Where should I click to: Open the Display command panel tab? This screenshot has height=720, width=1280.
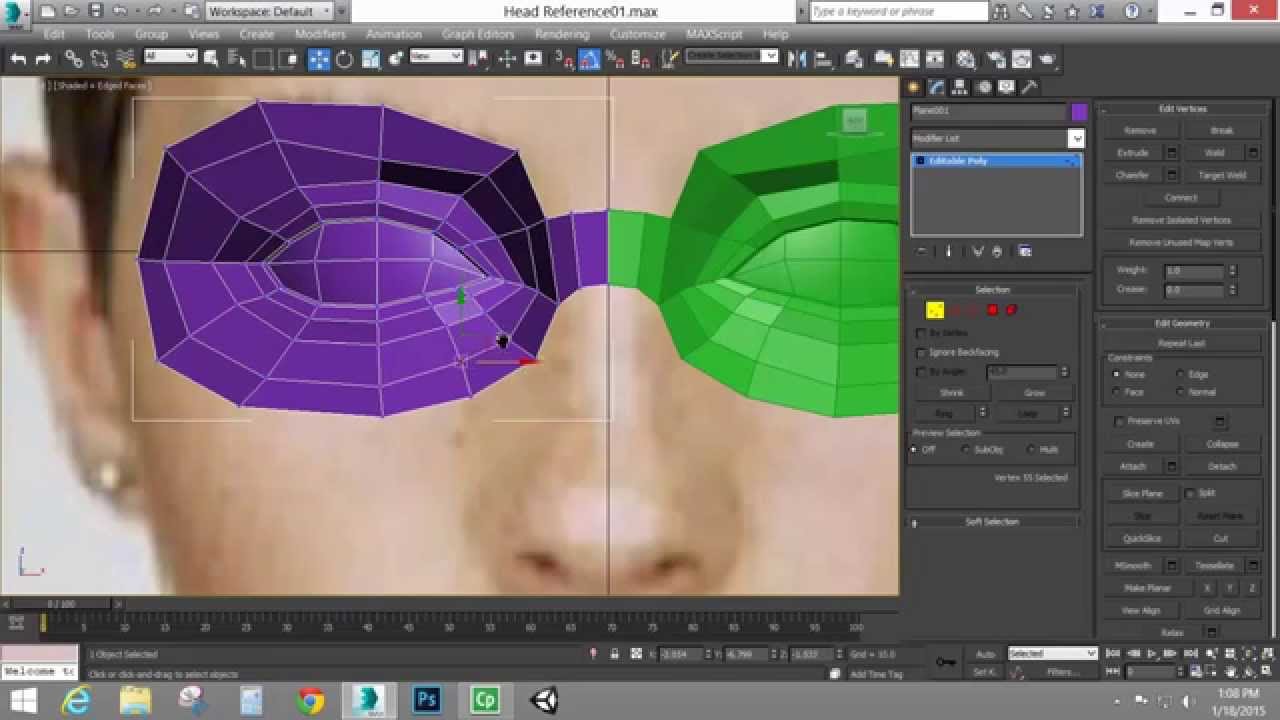[x=1006, y=87]
